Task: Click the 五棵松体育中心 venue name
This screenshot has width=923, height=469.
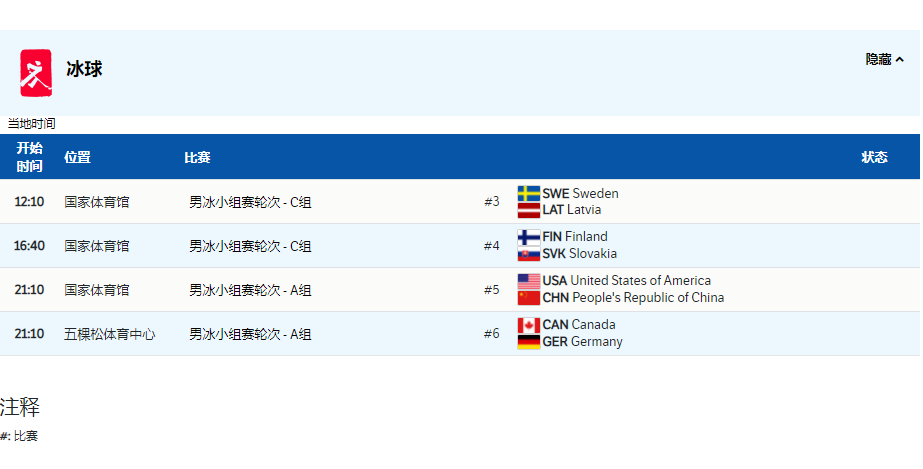Action: coord(110,334)
